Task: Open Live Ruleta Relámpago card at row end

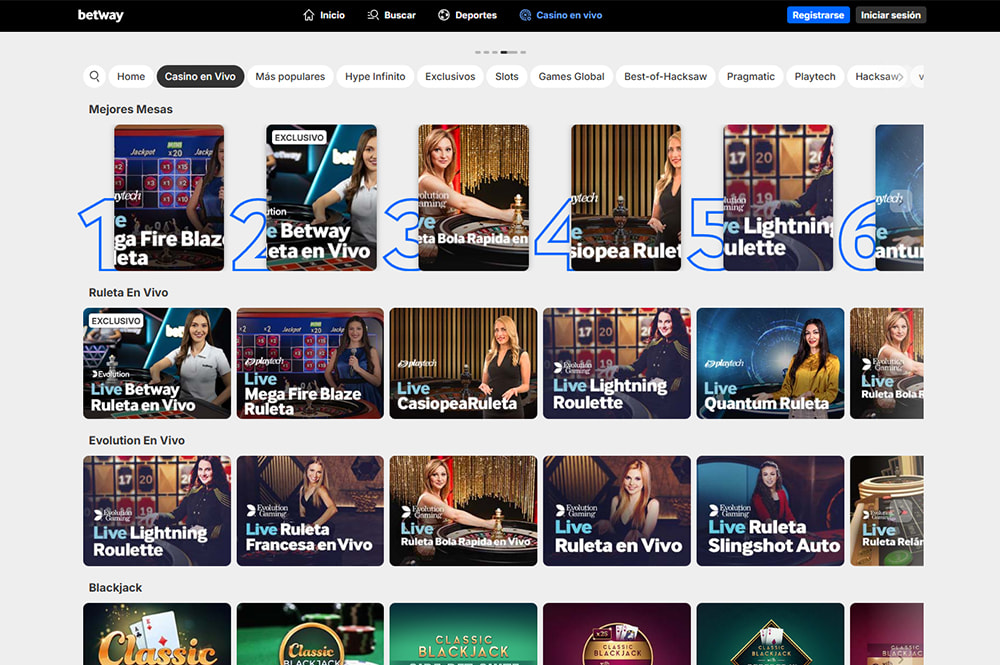Action: (886, 511)
